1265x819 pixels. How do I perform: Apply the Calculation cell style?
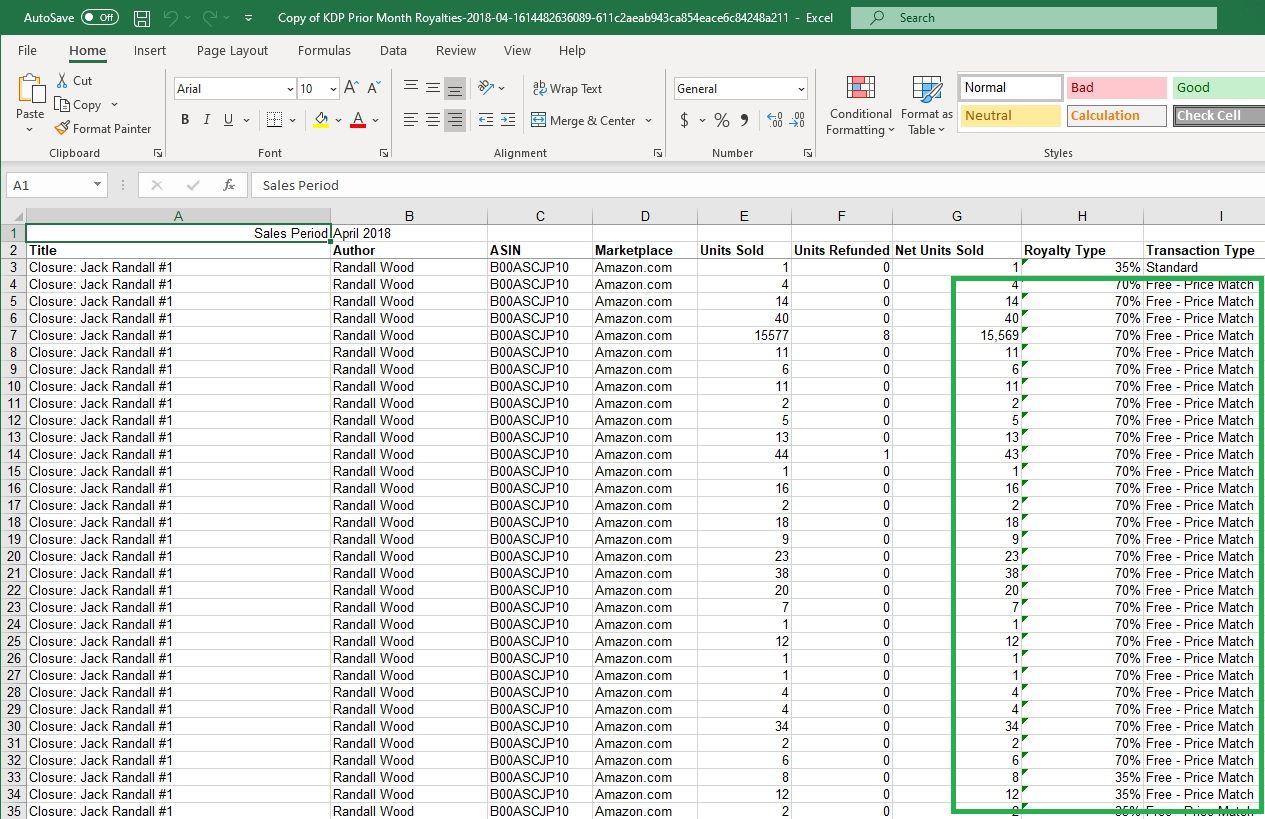1117,116
